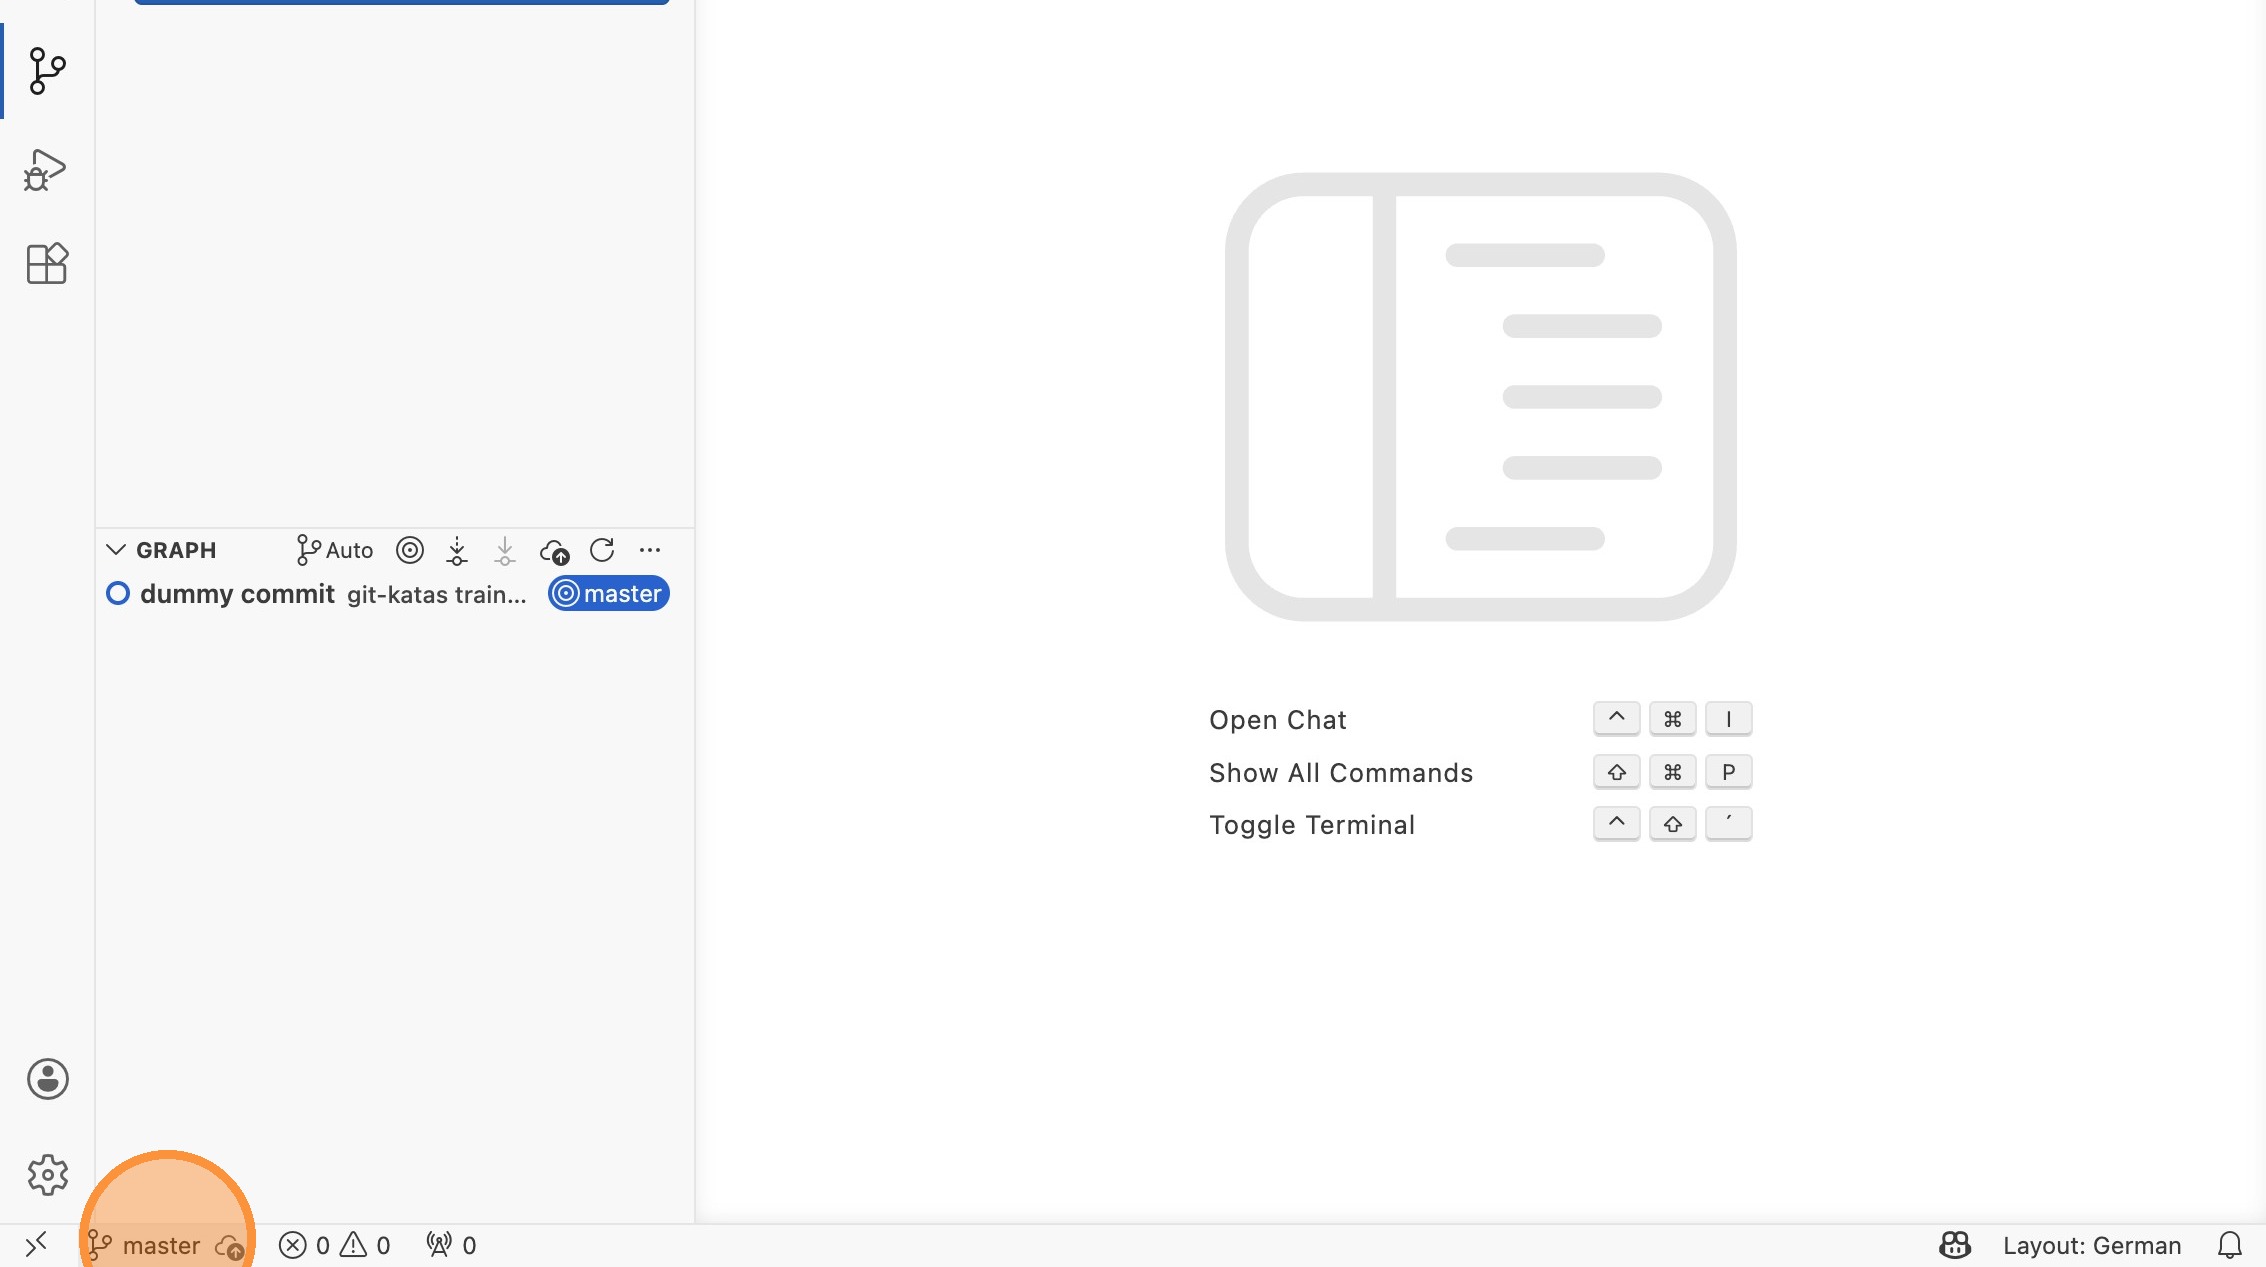2266x1267 pixels.
Task: Click the Fetch icon in Graph toolbar
Action: 457,550
